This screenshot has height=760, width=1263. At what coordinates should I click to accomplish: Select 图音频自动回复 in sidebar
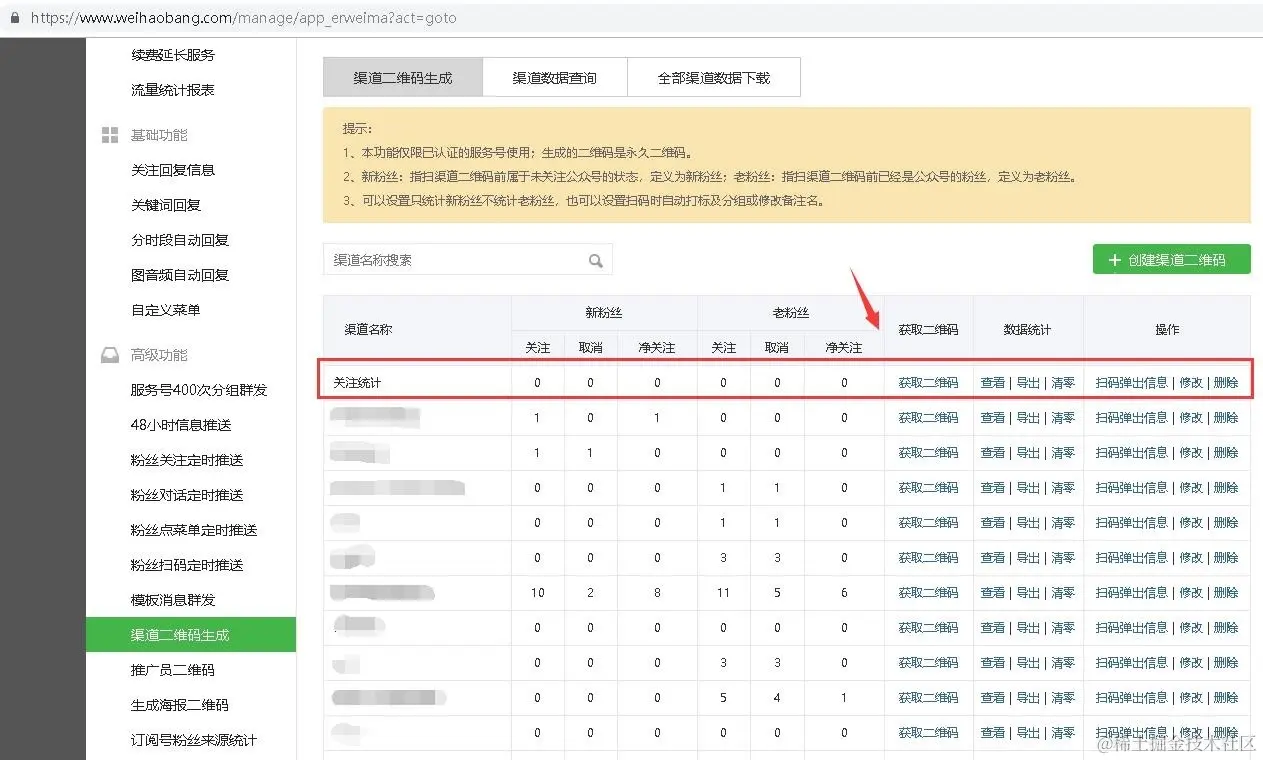point(180,275)
